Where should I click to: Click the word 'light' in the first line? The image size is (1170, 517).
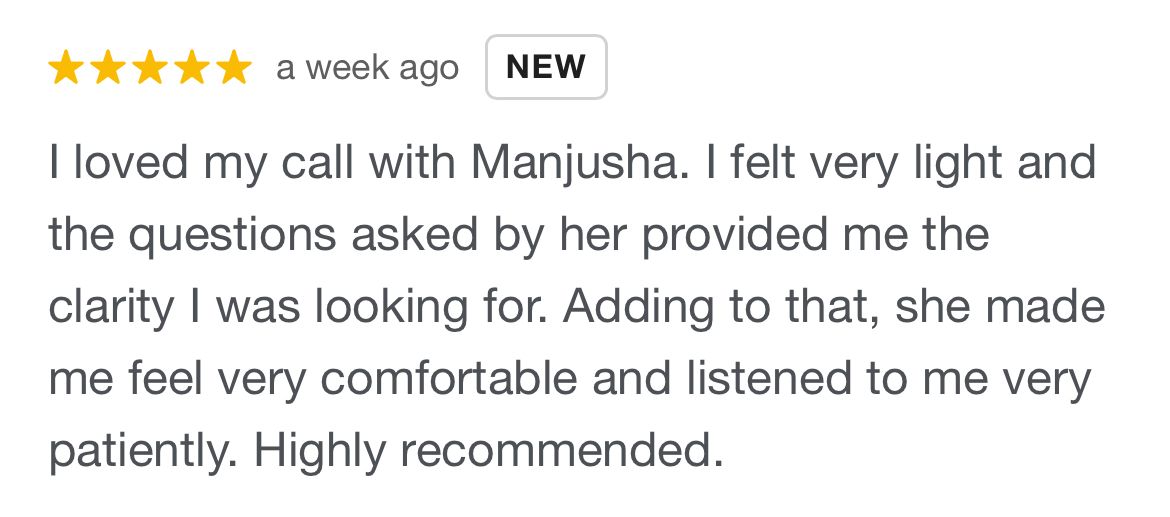pos(957,165)
